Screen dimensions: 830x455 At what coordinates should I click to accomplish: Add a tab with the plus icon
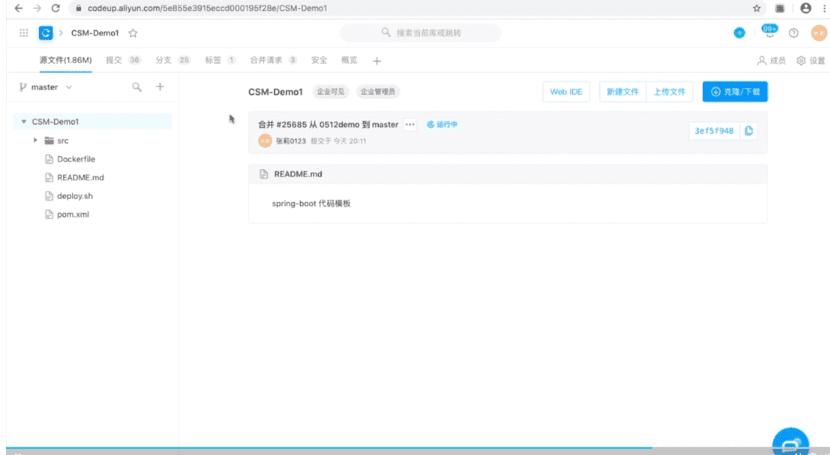pos(376,61)
